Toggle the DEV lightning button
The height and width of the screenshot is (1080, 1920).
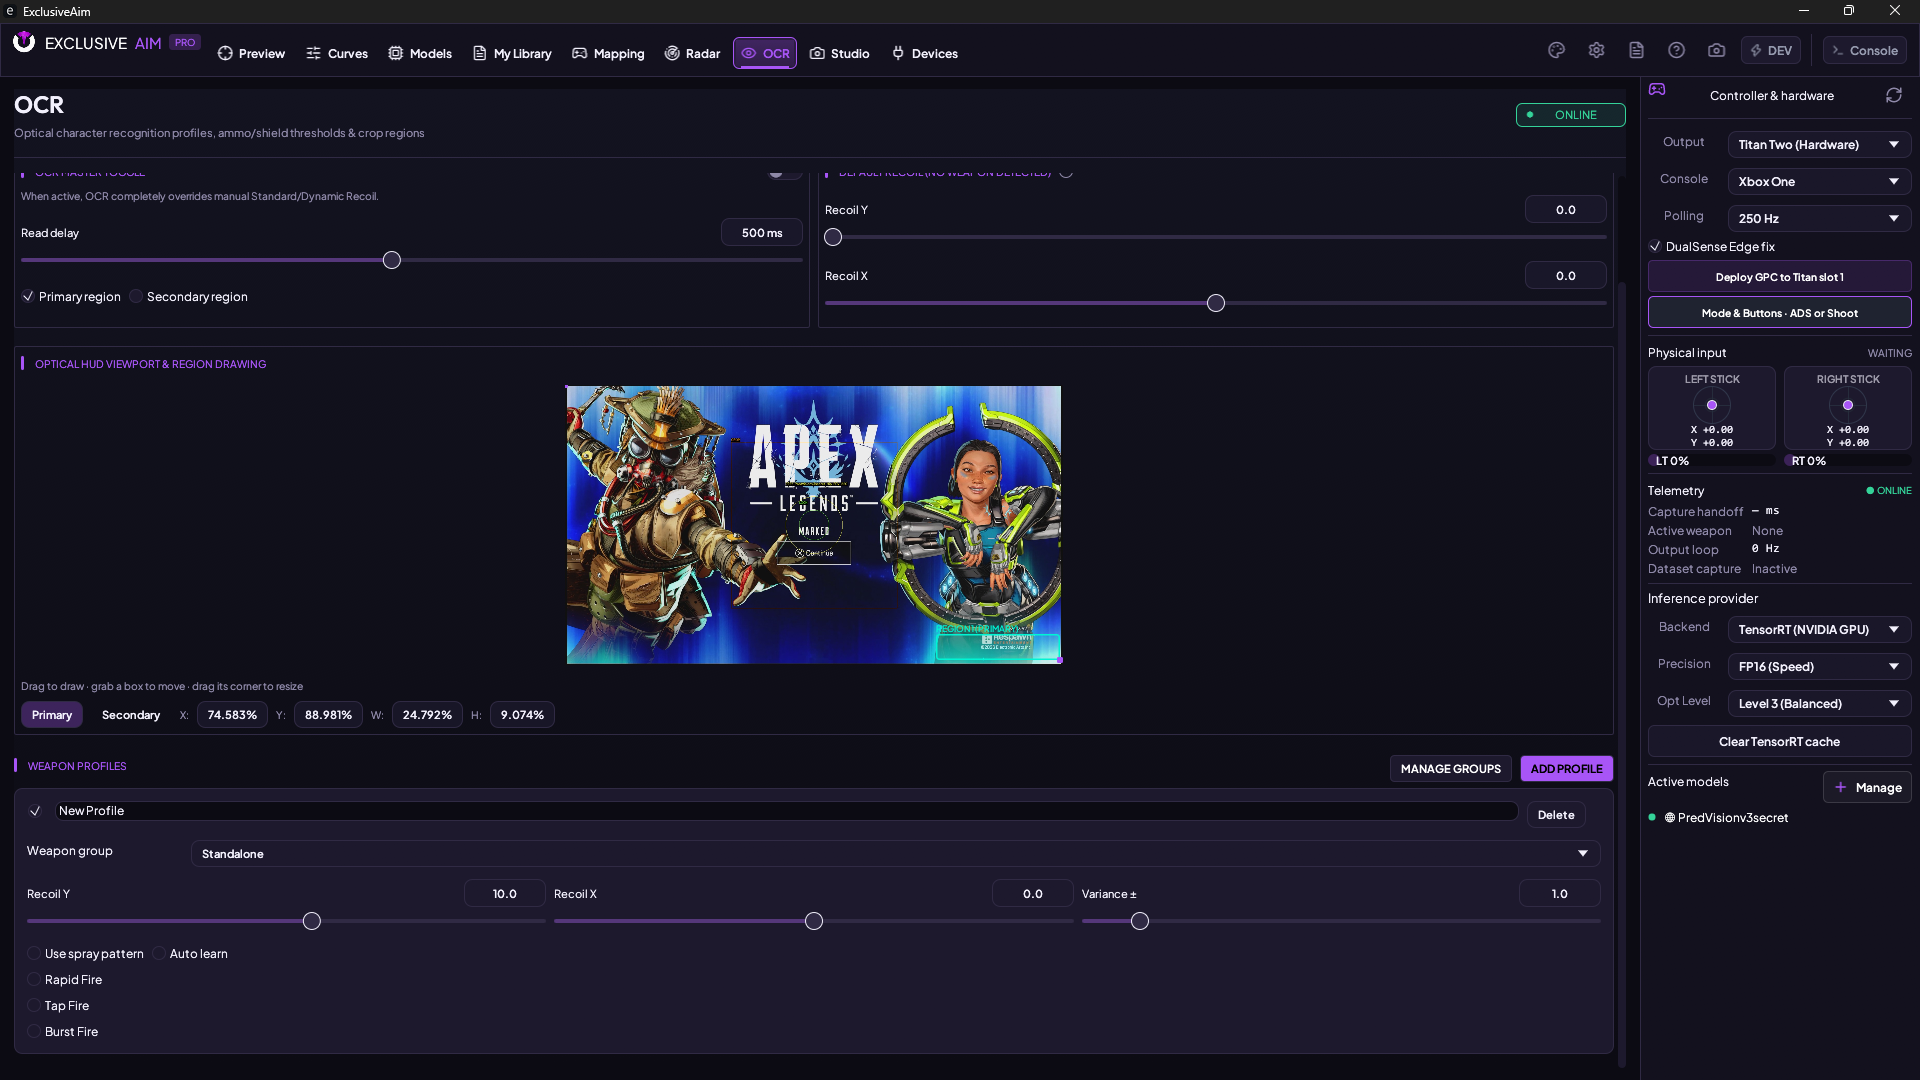[x=1771, y=50]
